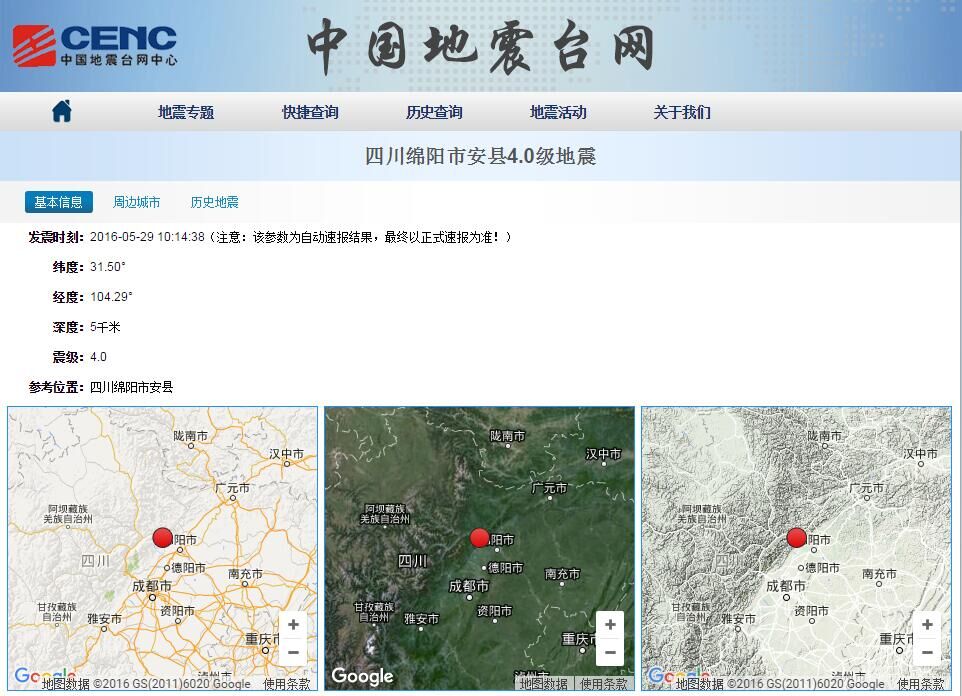
Task: Open the 地震活动 menu
Action: pyautogui.click(x=558, y=112)
